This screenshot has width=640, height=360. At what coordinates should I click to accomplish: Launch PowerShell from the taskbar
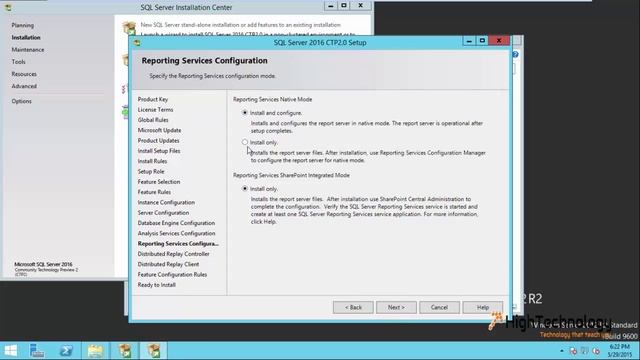click(66, 351)
